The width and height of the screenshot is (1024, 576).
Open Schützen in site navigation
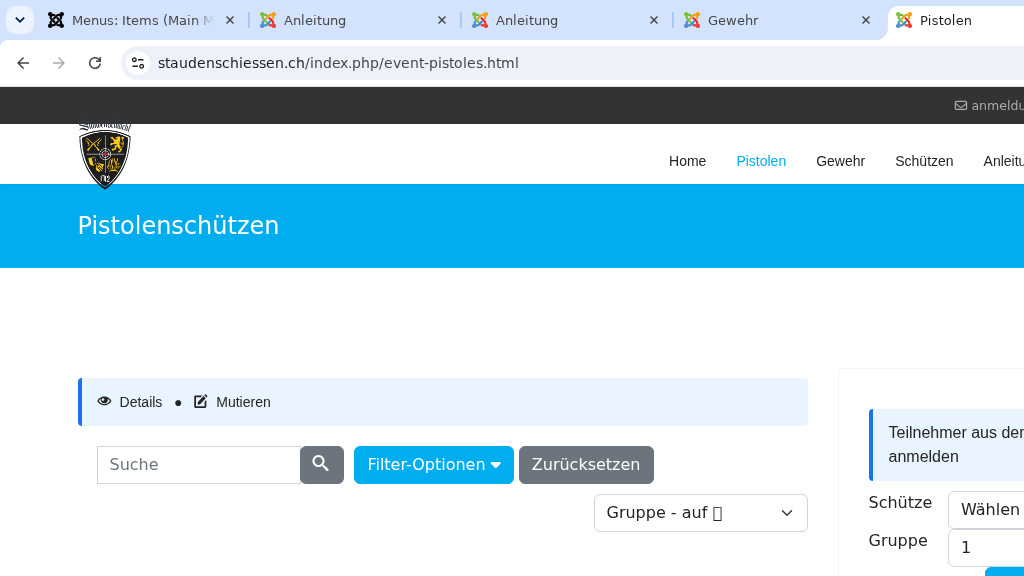coord(924,161)
